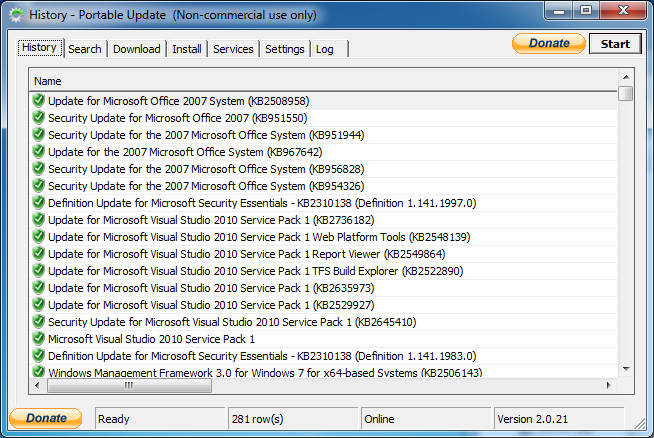Click the Portable Update app icon in title bar

(16, 15)
